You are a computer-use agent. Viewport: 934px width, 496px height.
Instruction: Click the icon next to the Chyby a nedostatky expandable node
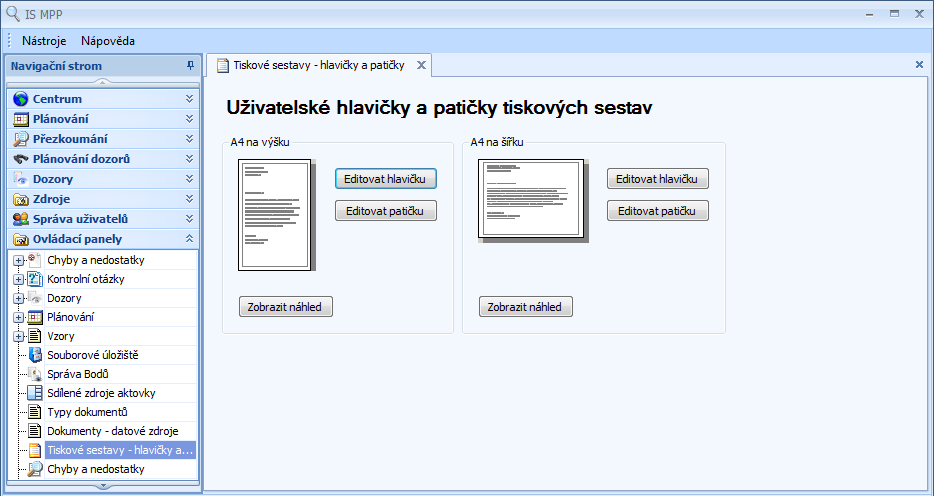(35, 260)
